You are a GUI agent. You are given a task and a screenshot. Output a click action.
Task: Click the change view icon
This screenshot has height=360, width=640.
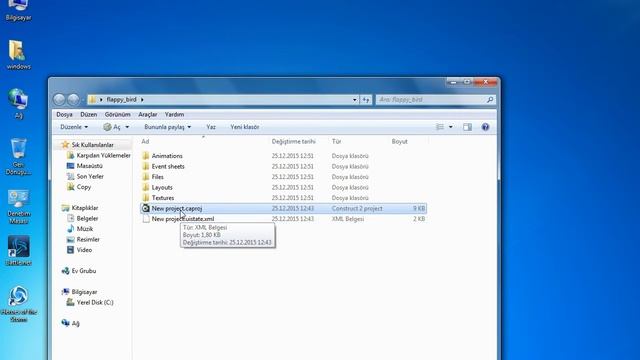pyautogui.click(x=440, y=127)
